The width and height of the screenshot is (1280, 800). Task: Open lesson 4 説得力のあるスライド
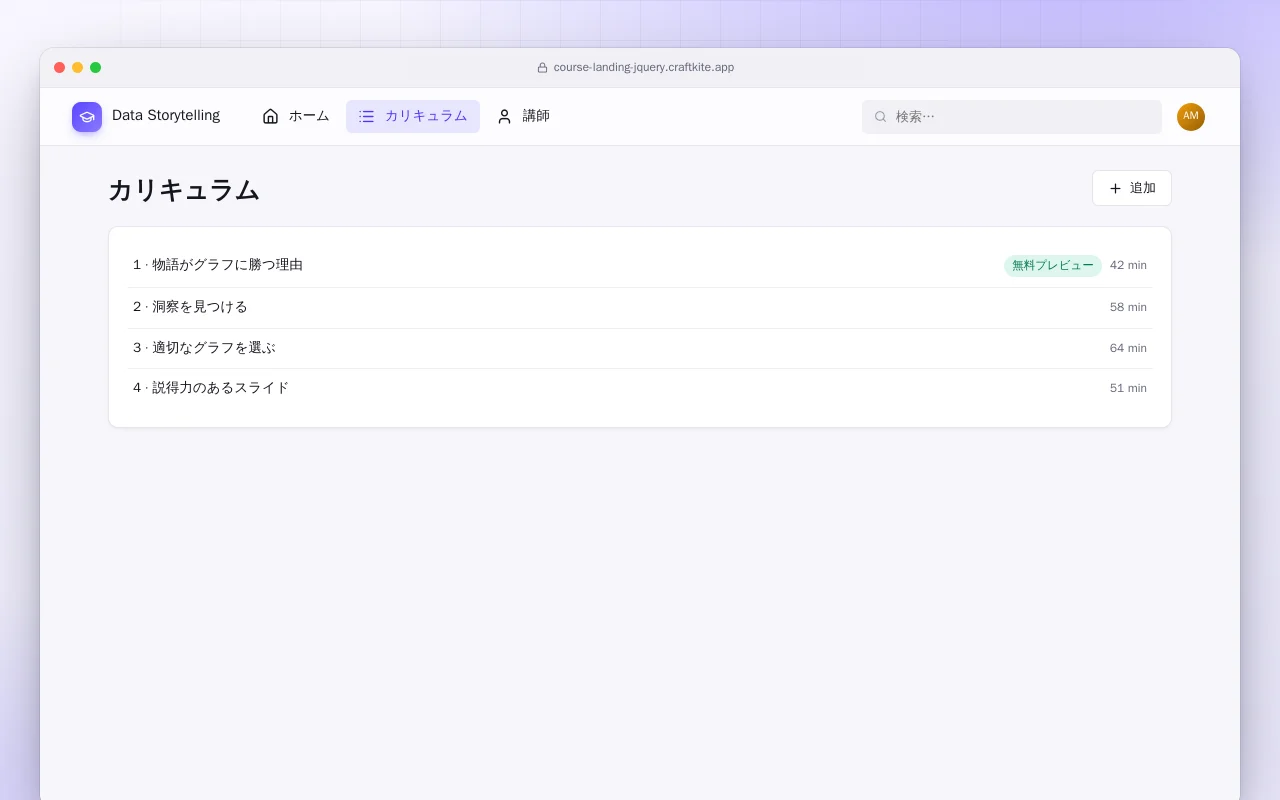[x=640, y=388]
